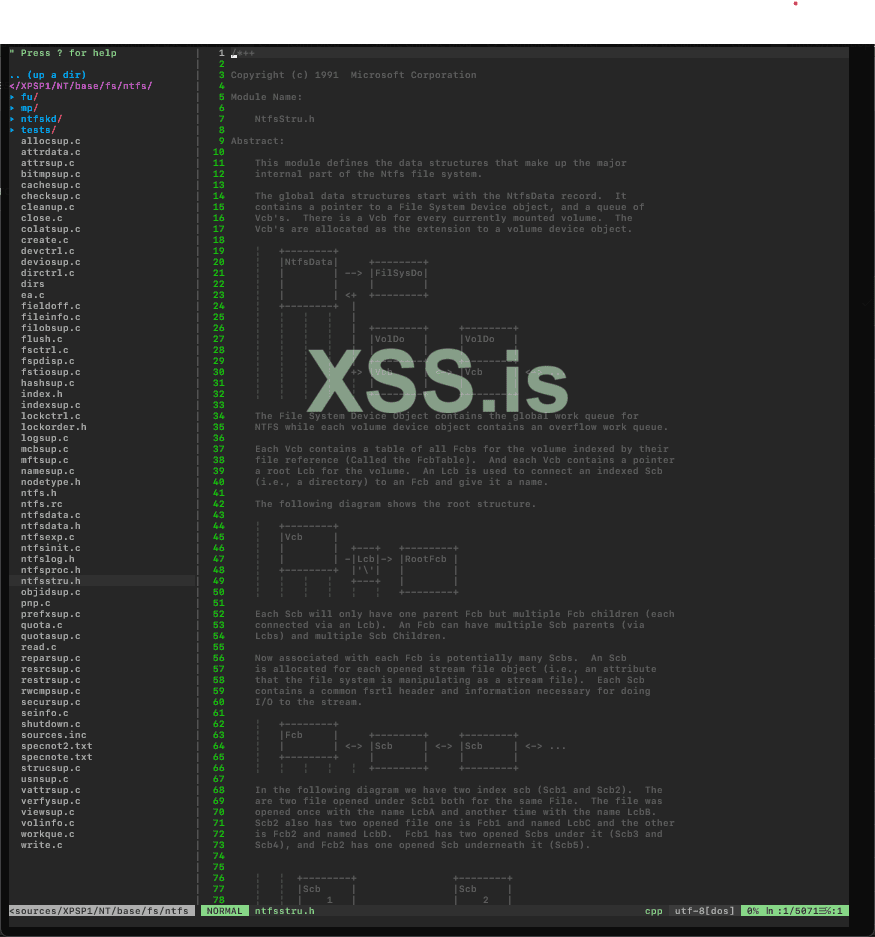Viewport: 875px width, 937px height.
Task: Open mftsup.c file
Action: [45, 460]
